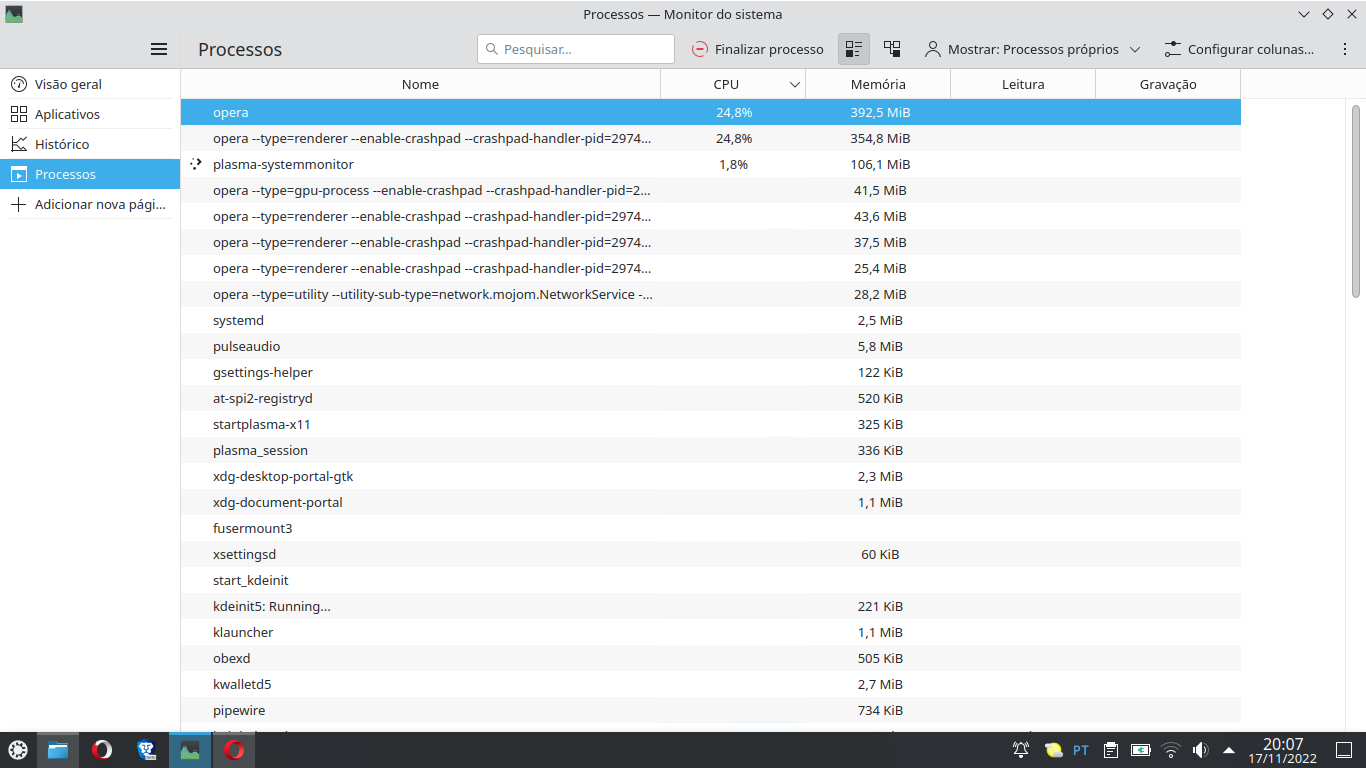Image resolution: width=1366 pixels, height=768 pixels.
Task: Open Wi-Fi network tray icon
Action: [1171, 750]
